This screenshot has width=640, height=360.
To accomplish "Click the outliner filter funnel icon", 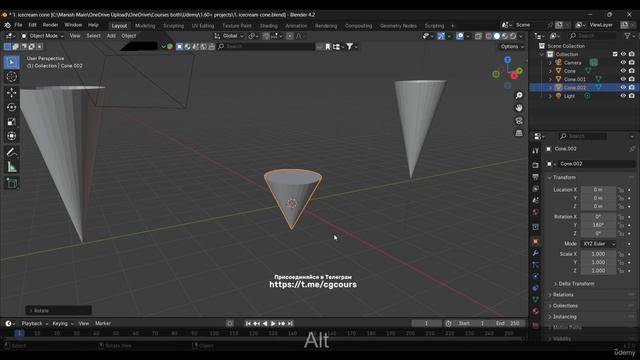I will 627,36.
